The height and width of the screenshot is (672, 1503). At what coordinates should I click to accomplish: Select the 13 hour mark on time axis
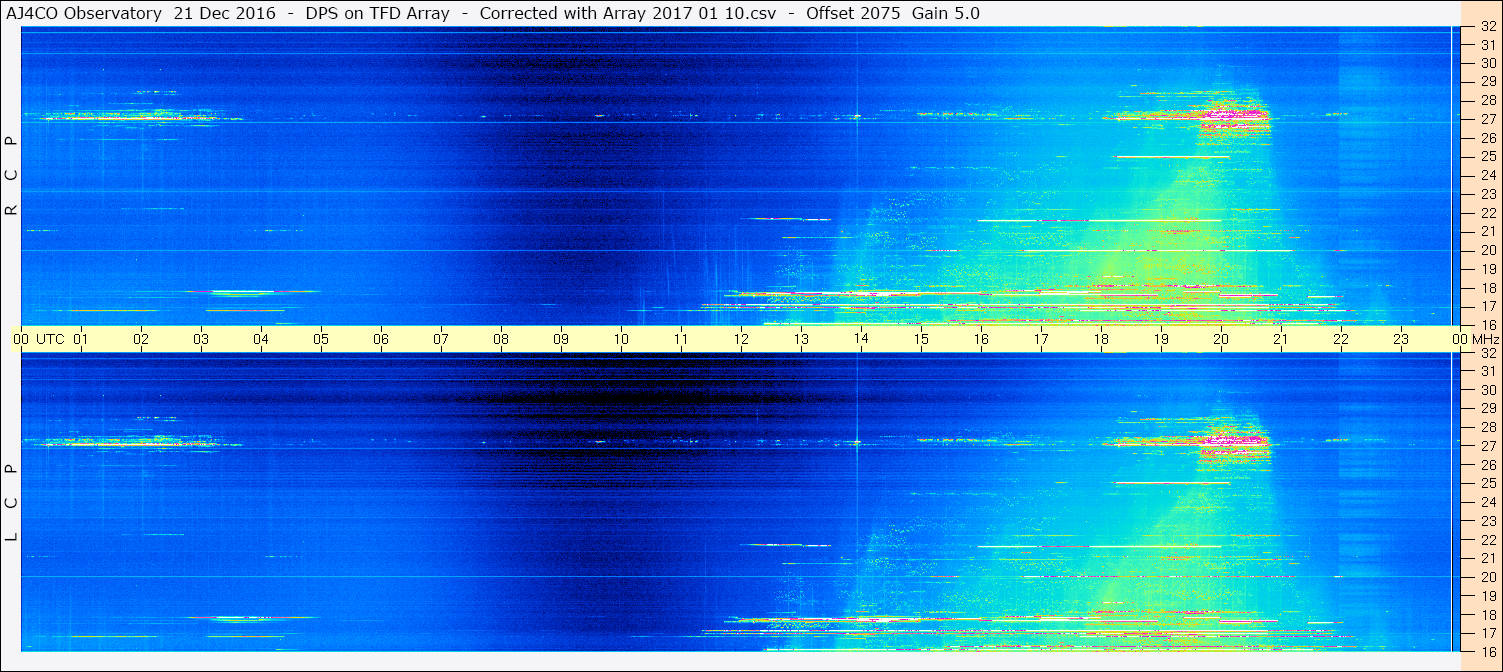click(x=801, y=339)
